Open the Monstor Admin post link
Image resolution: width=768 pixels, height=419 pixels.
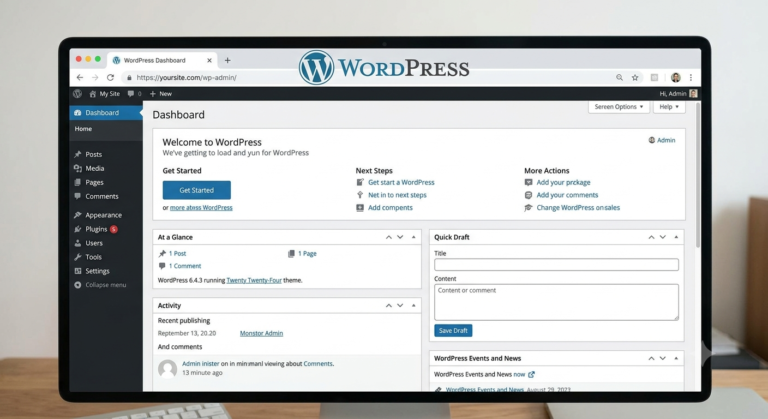click(261, 333)
